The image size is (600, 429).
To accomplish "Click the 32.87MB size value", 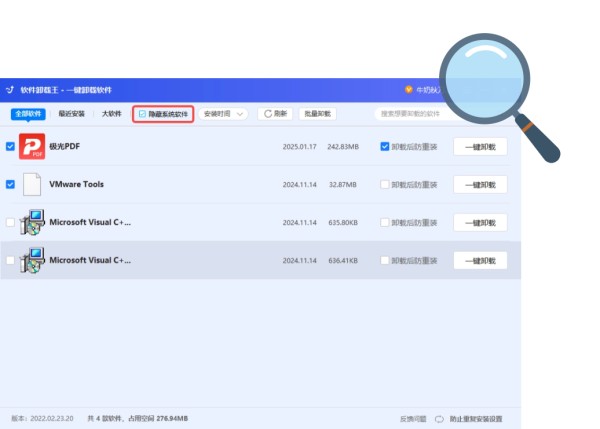I will 343,184.
